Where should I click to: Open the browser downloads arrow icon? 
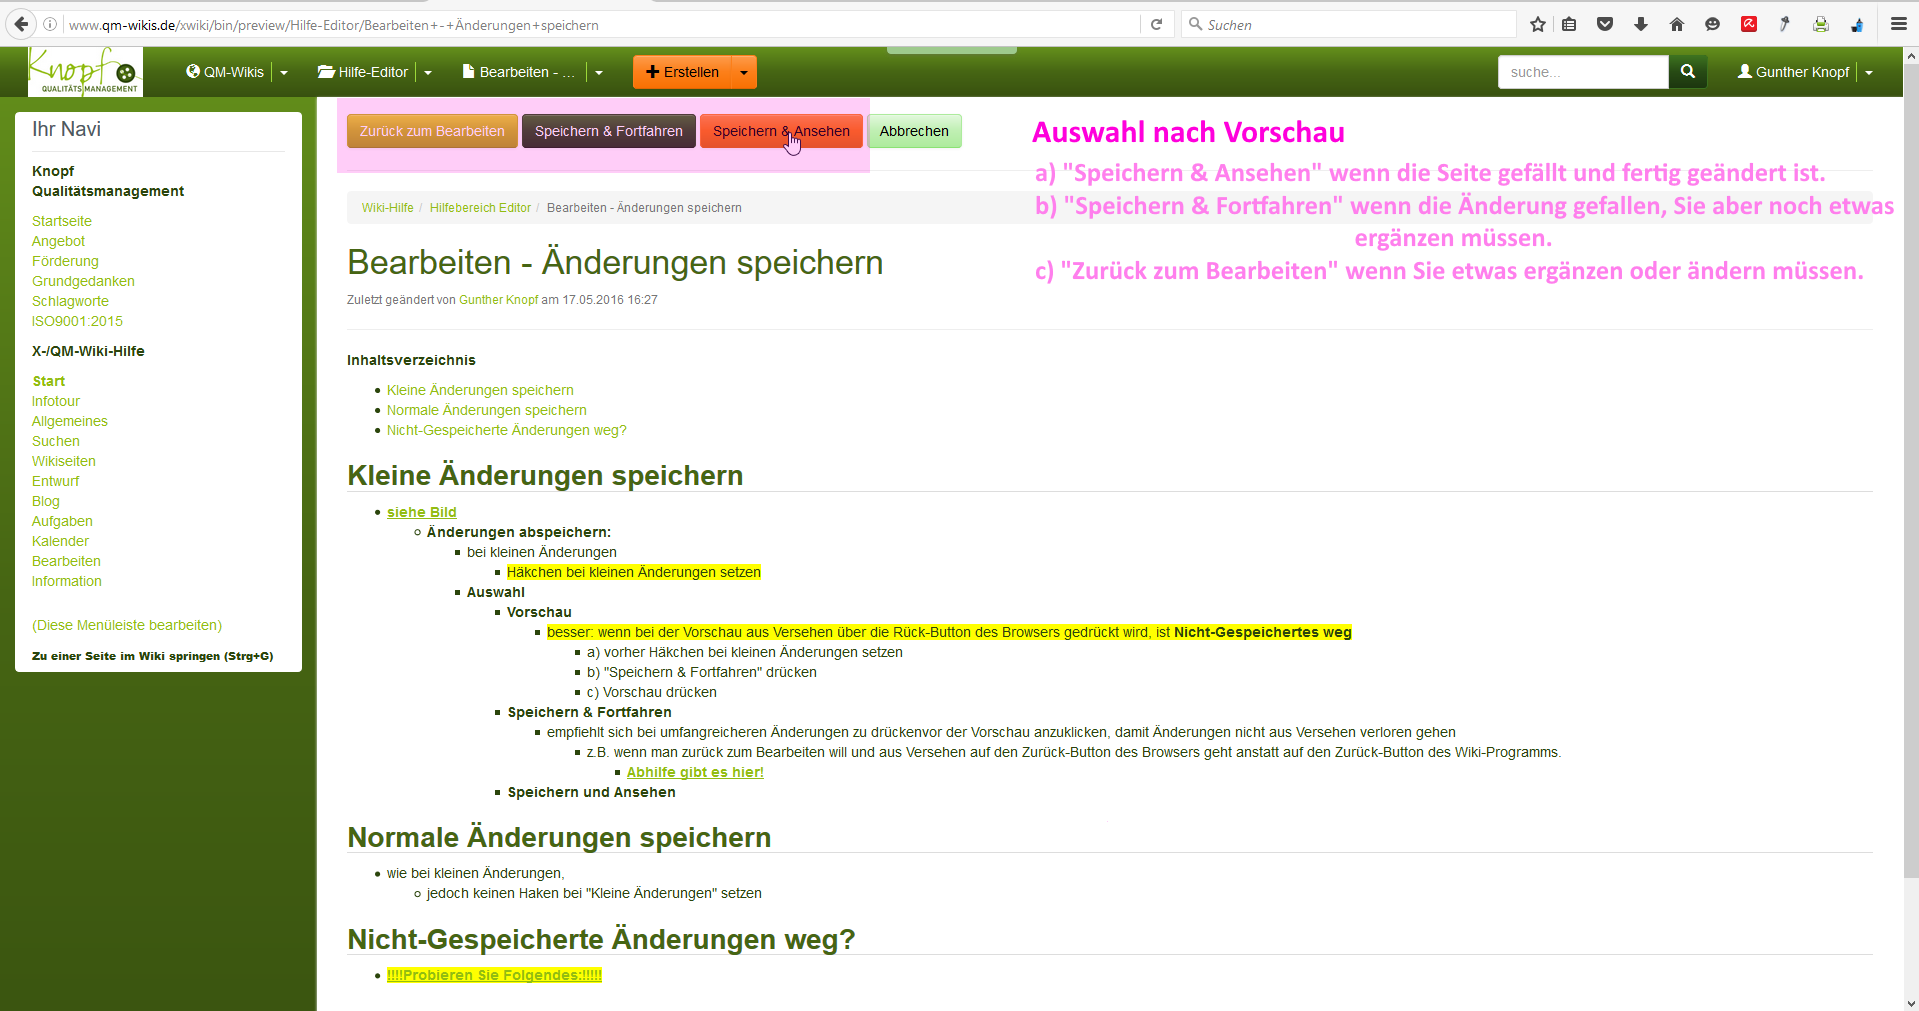[x=1641, y=25]
